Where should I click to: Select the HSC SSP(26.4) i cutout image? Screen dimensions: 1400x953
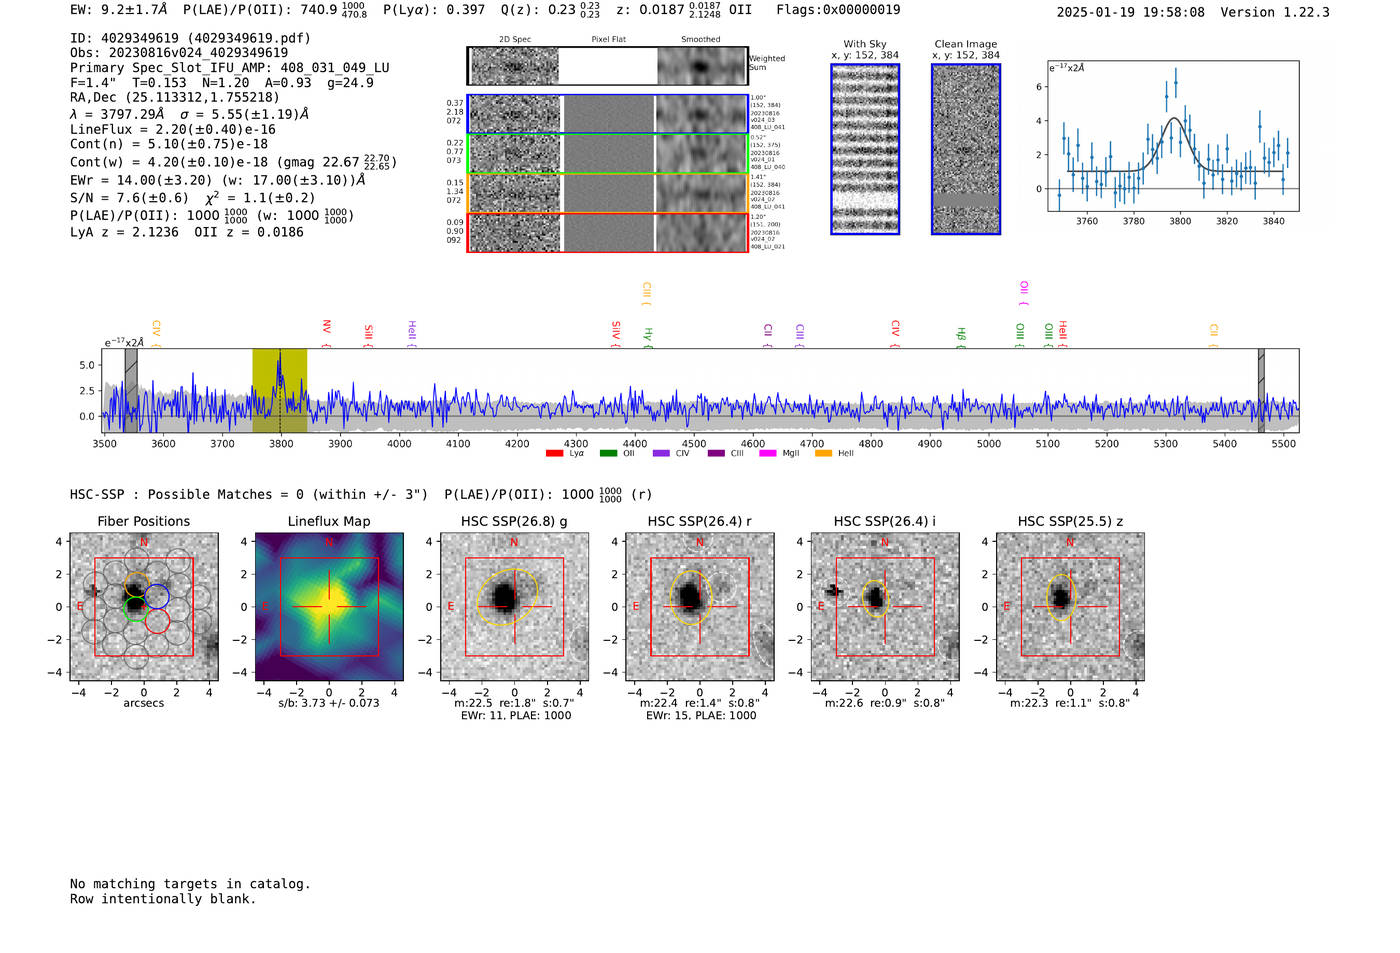[x=885, y=607]
